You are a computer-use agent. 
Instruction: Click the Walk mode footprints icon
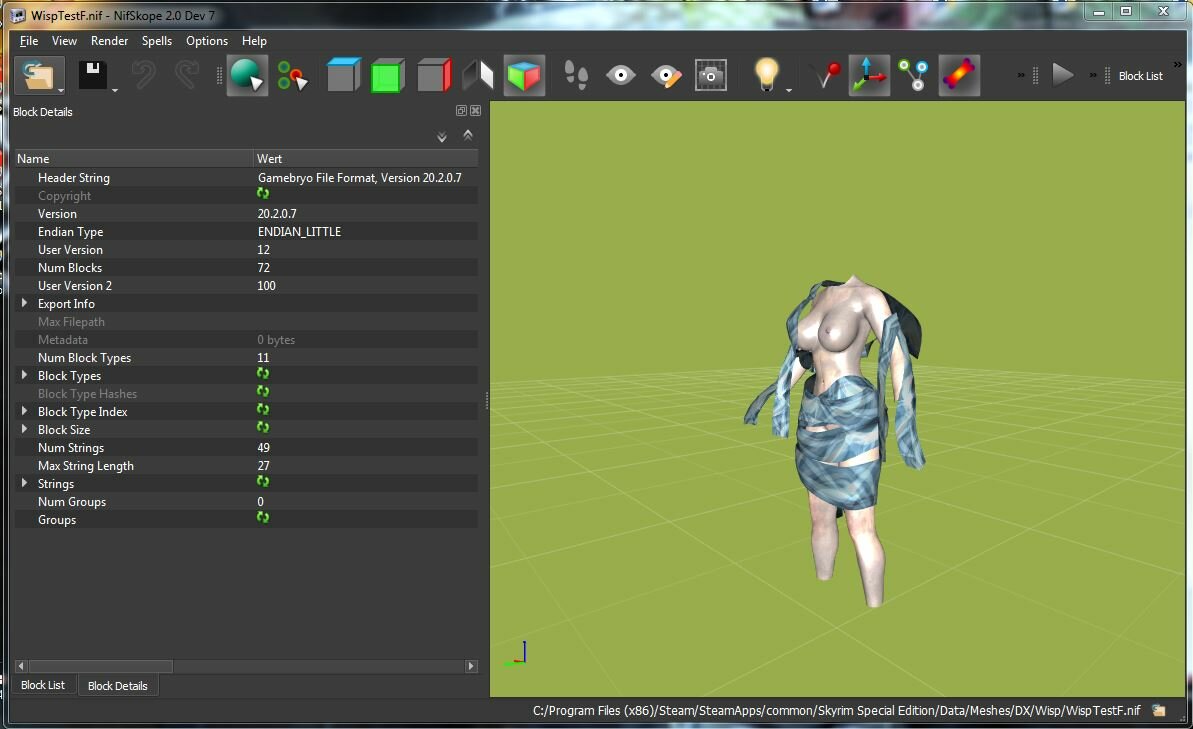(x=576, y=75)
